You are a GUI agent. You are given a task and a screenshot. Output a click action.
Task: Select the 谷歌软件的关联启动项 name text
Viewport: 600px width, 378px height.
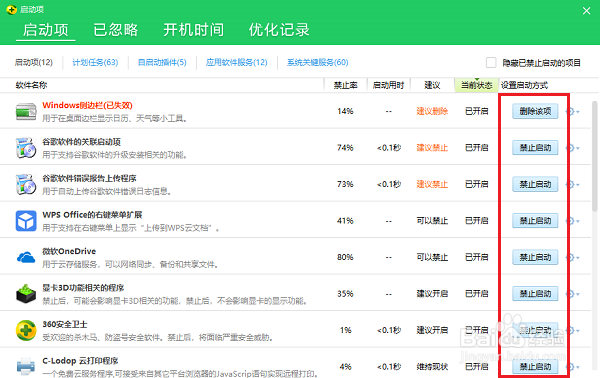tap(82, 142)
